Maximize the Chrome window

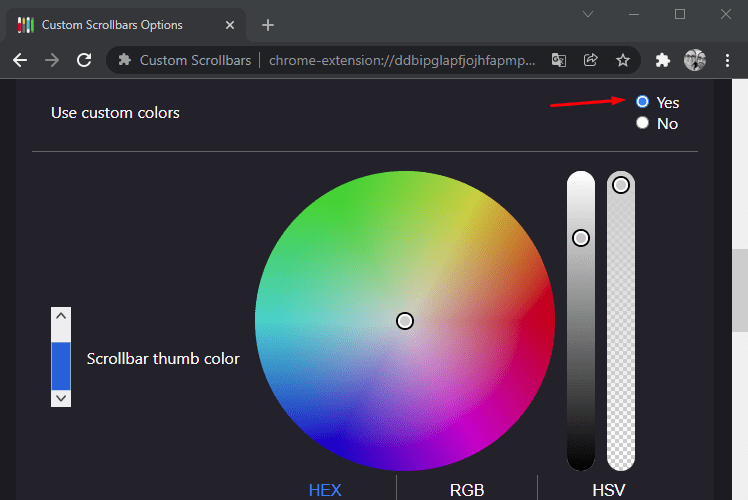pos(680,14)
